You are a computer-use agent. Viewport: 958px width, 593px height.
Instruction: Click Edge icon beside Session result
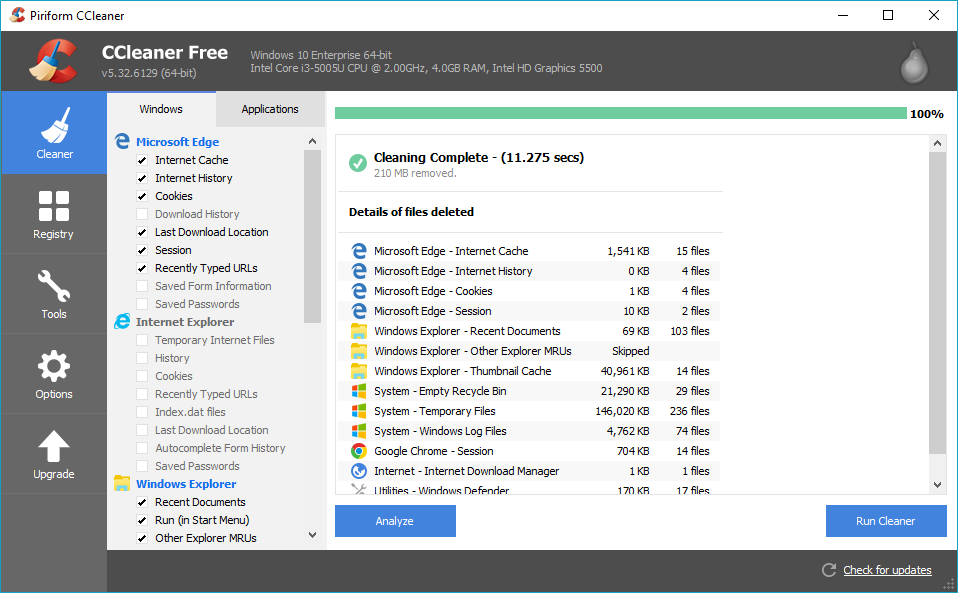pos(359,311)
